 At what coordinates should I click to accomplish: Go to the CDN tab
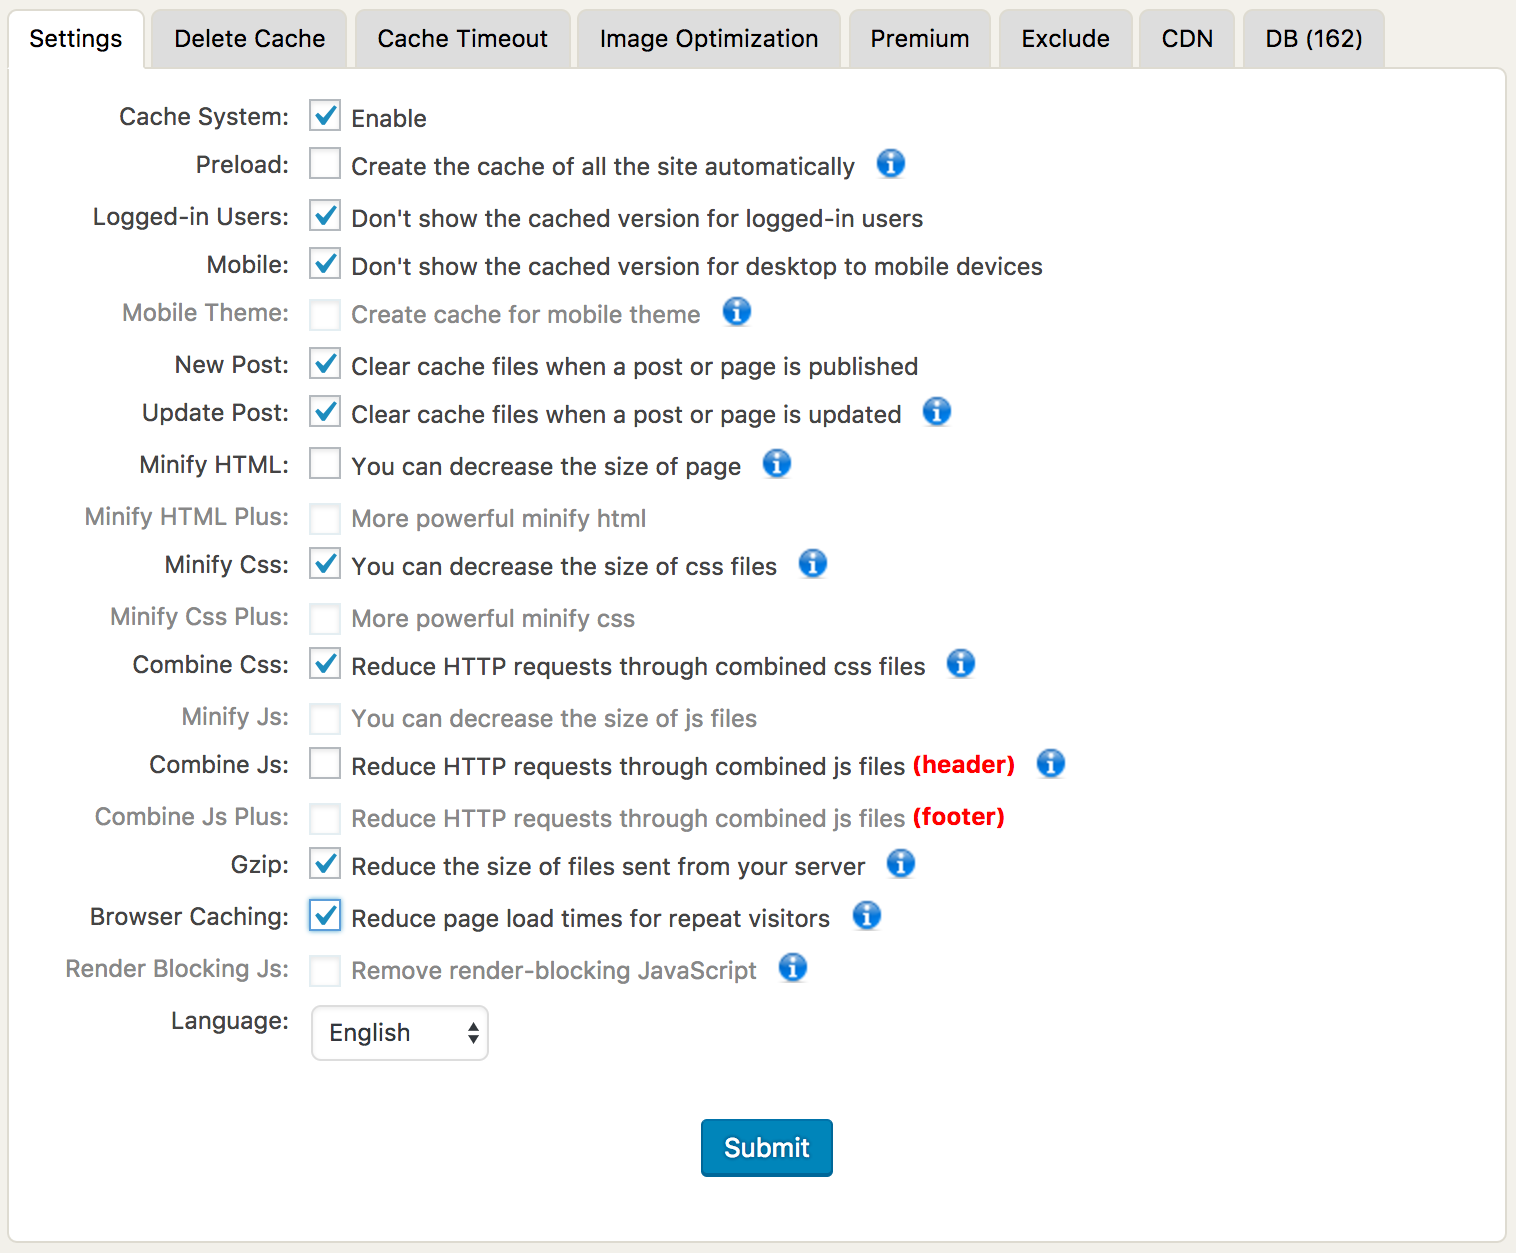coord(1186,39)
